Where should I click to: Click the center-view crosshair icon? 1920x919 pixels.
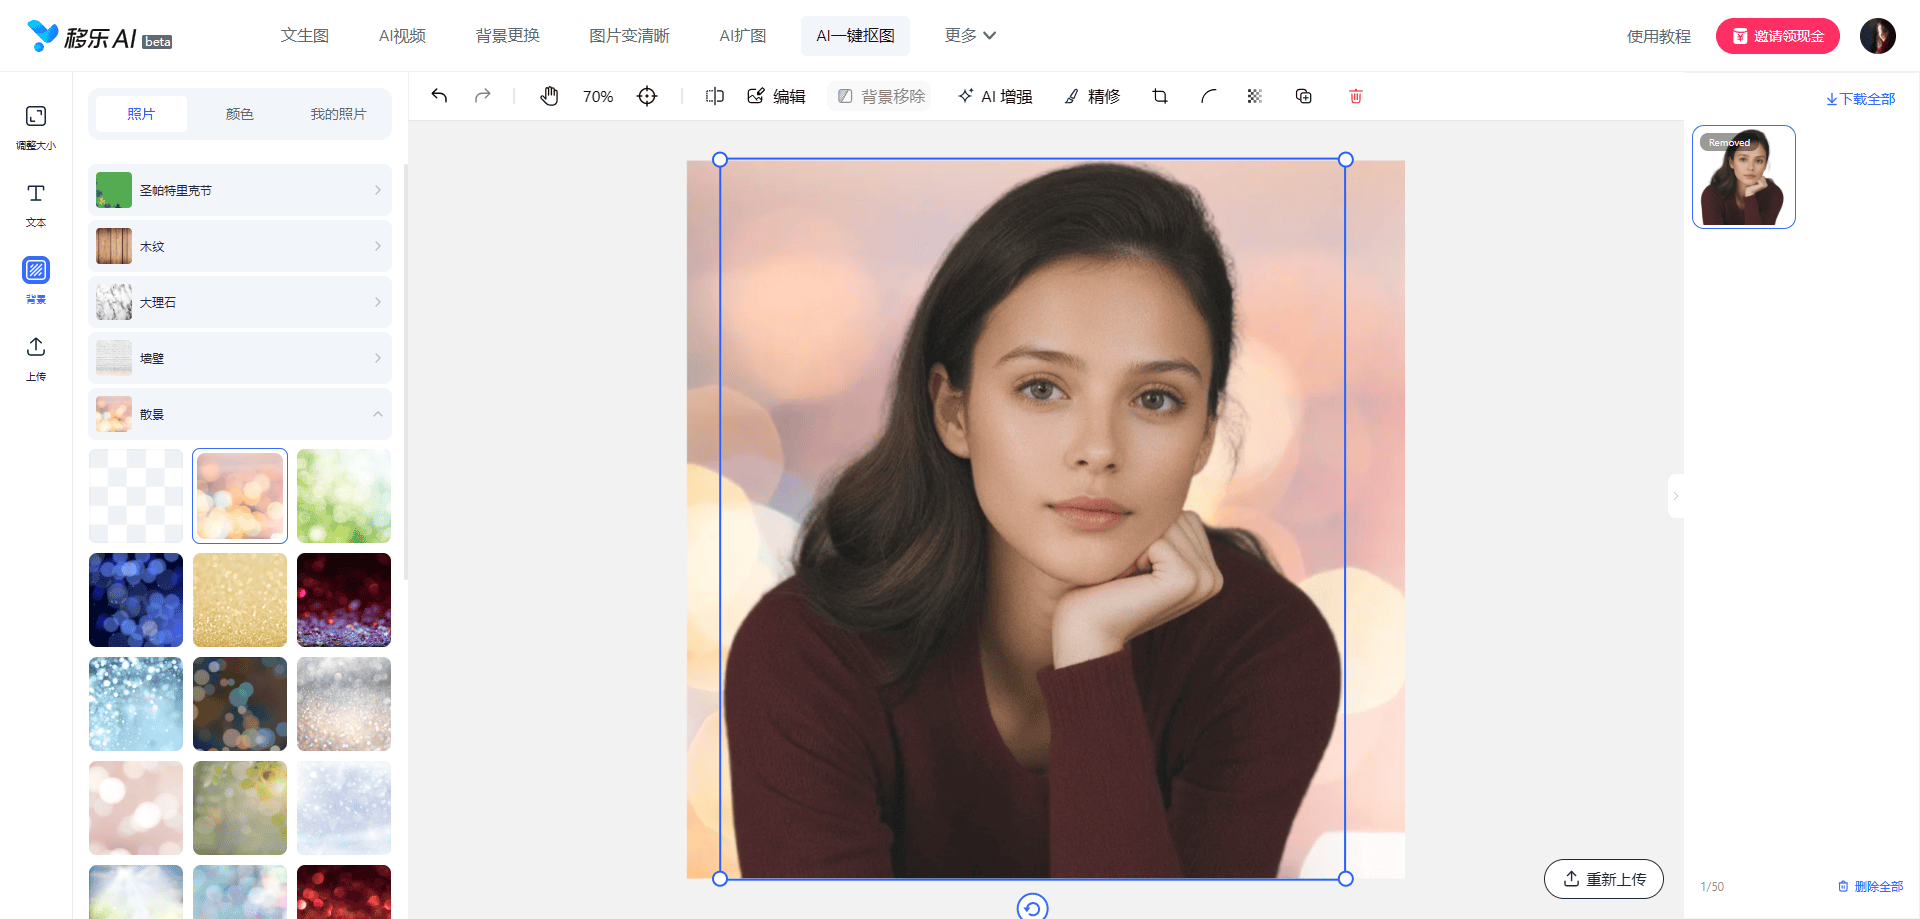point(647,96)
